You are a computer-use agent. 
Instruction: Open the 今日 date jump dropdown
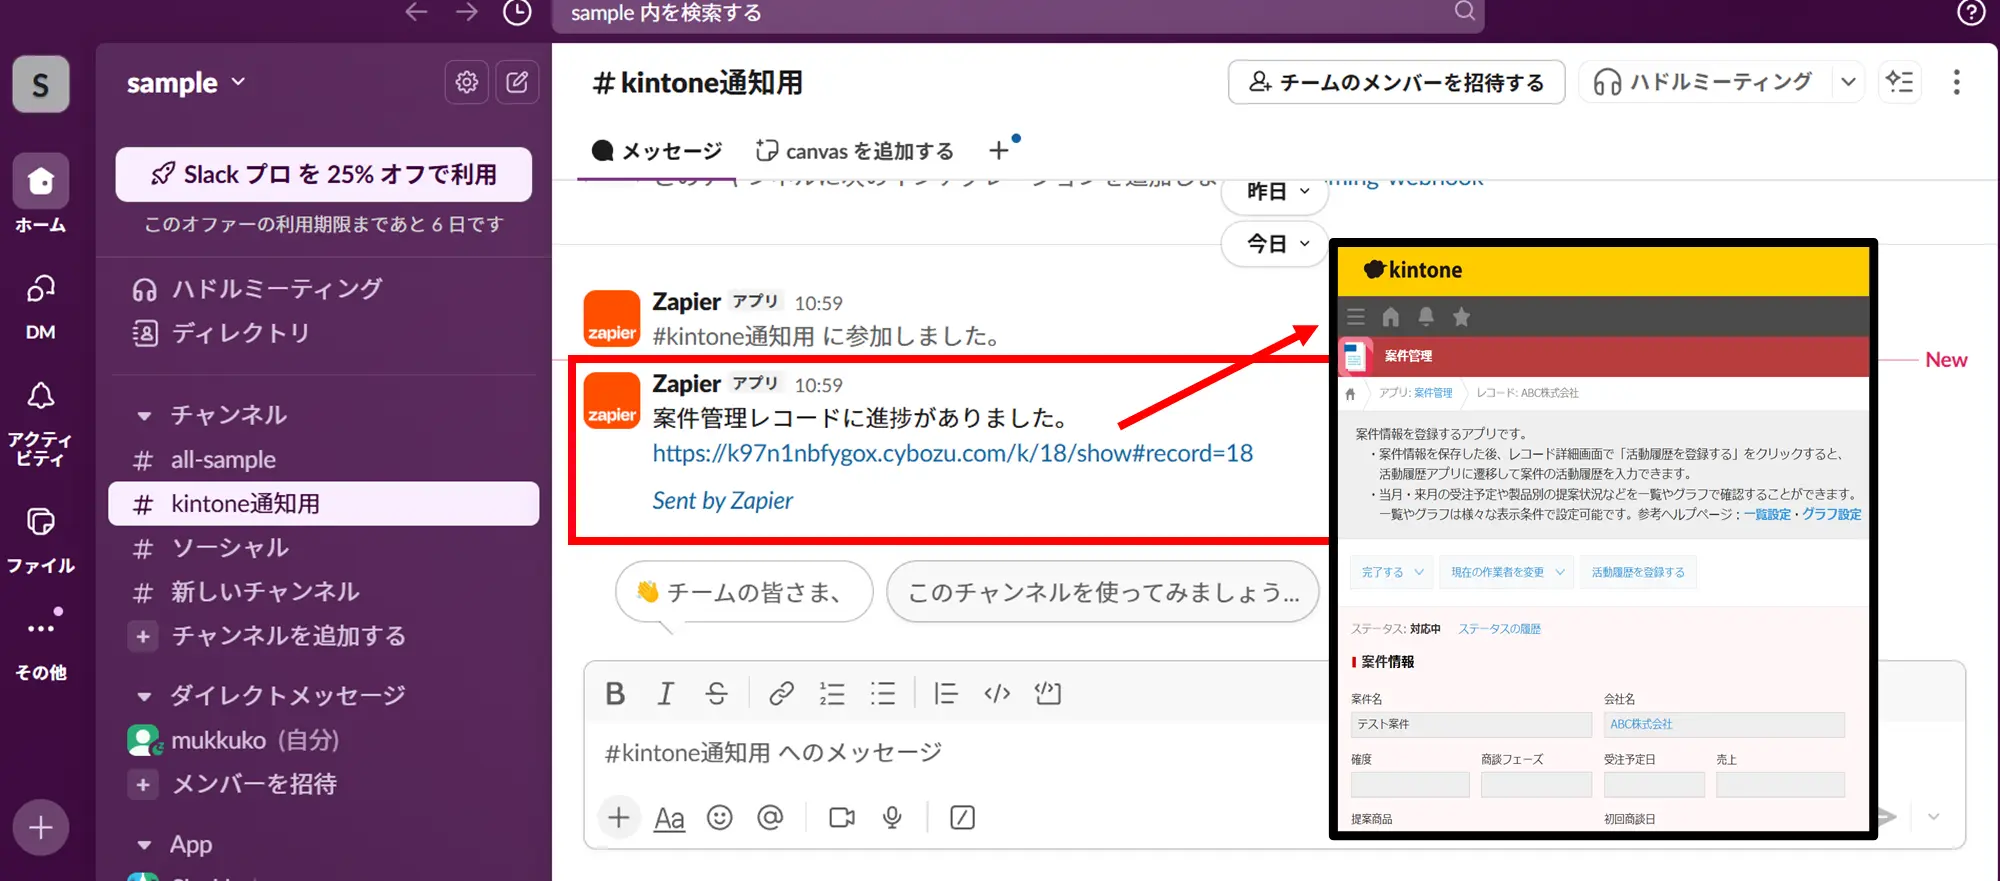pyautogui.click(x=1276, y=243)
